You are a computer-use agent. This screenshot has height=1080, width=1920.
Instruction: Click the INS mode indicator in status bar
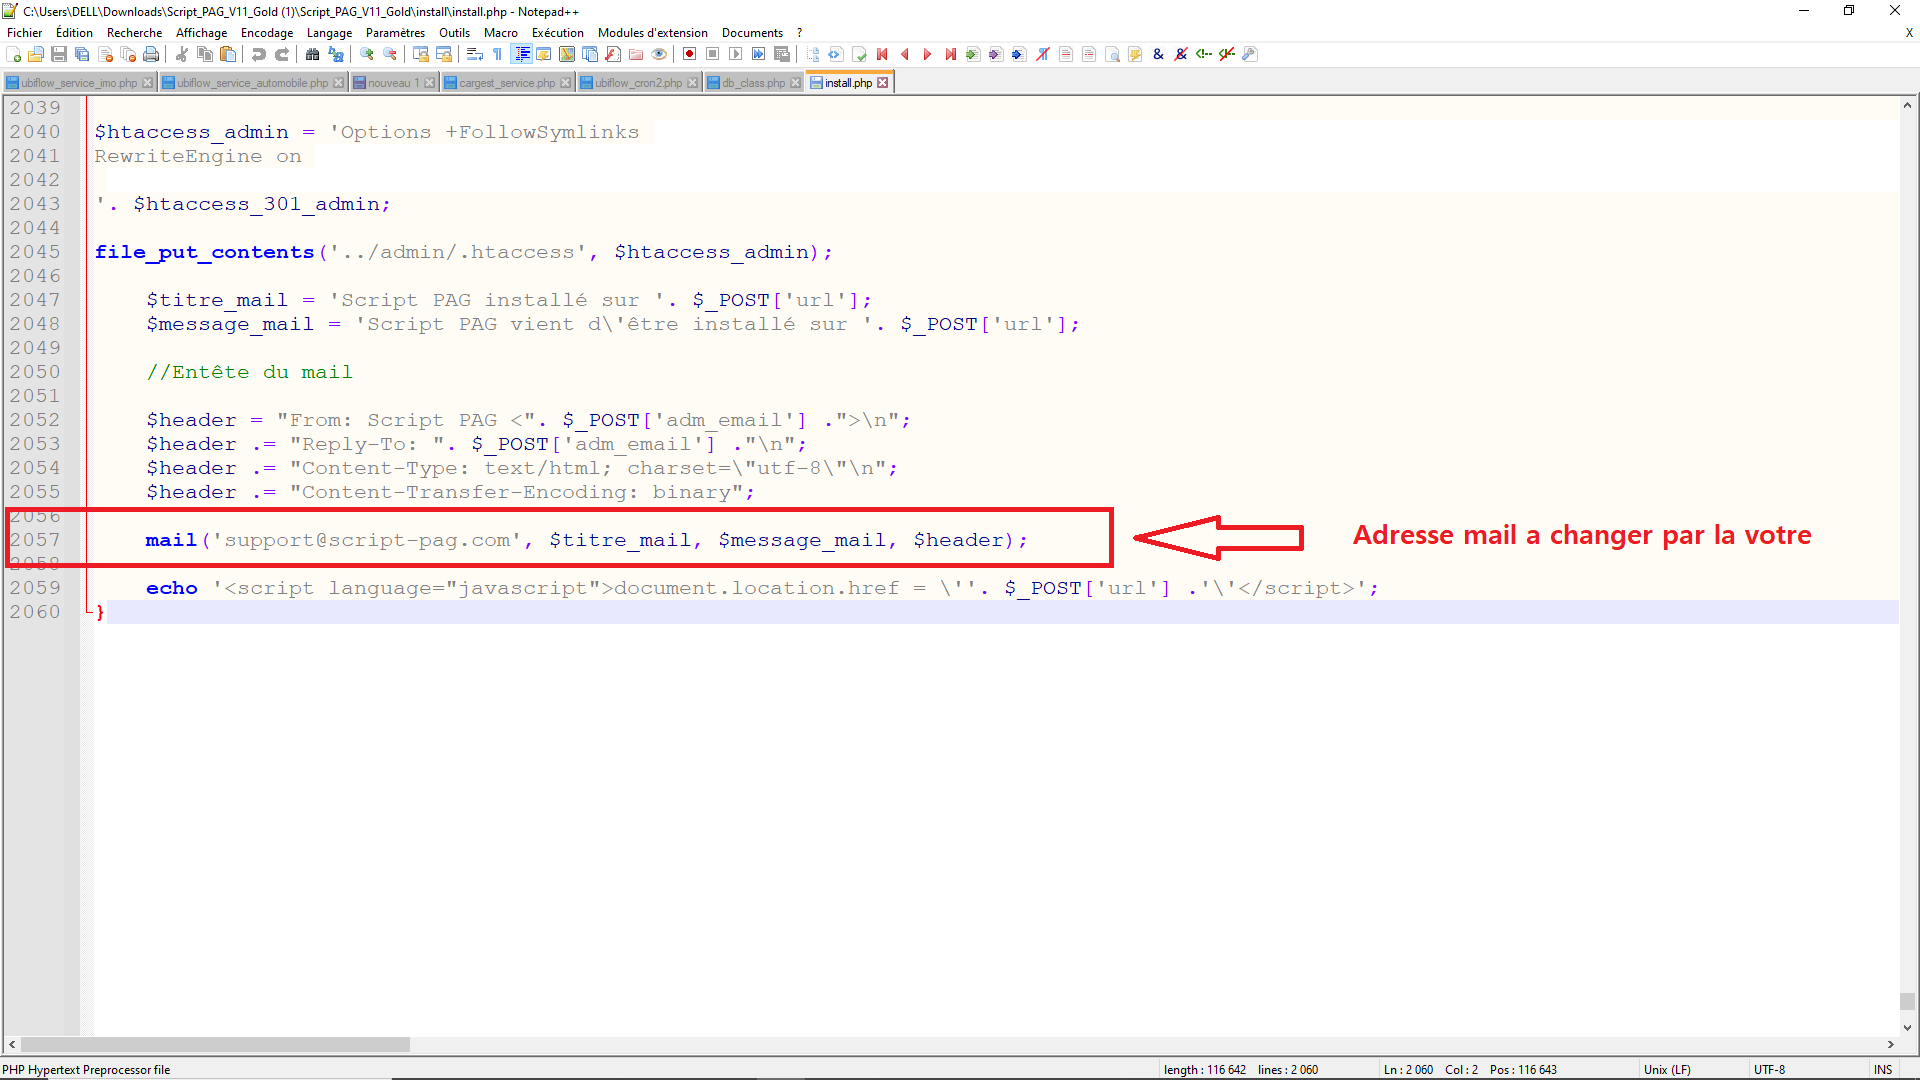point(1883,1069)
